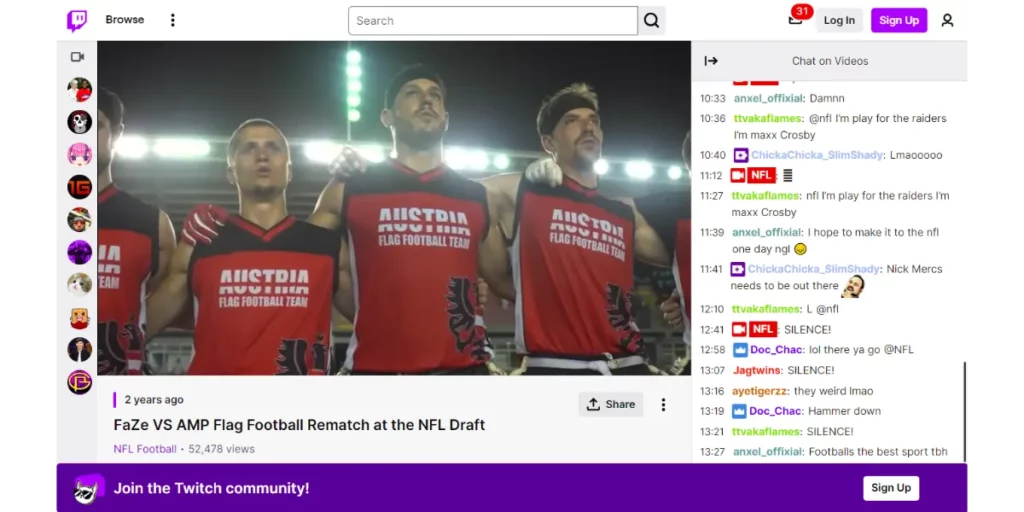Open the user profile icon menu
The height and width of the screenshot is (512, 1024).
click(947, 20)
